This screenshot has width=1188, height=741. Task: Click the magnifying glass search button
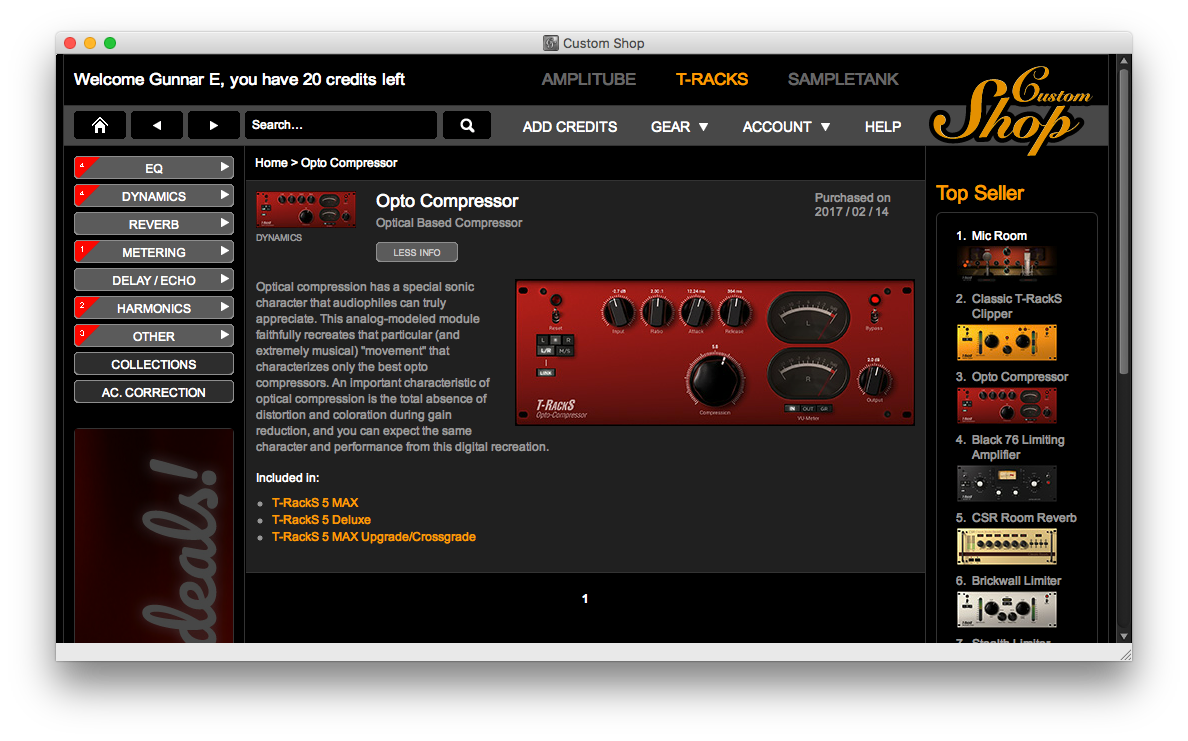click(x=467, y=125)
